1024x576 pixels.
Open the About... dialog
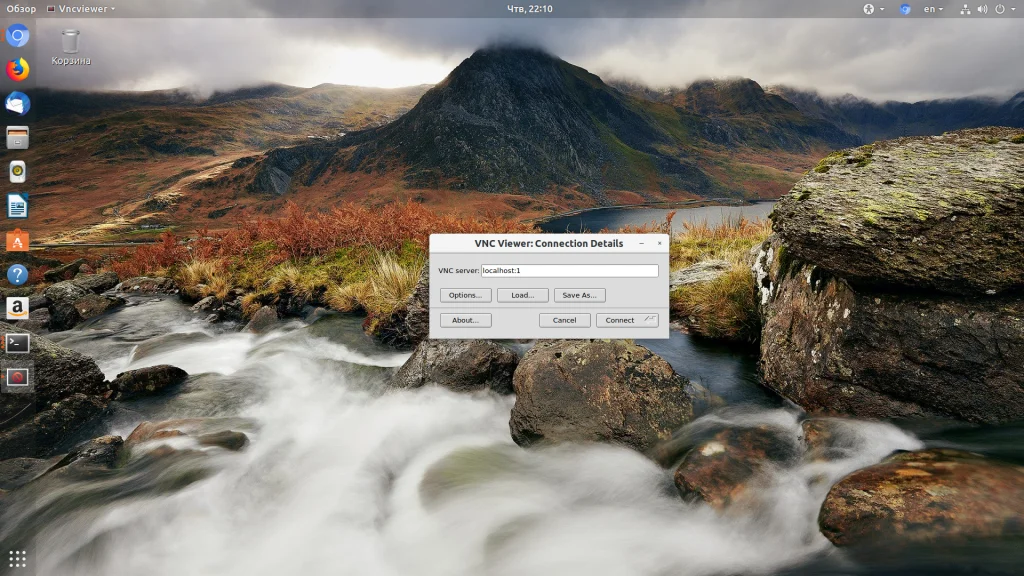tap(465, 320)
